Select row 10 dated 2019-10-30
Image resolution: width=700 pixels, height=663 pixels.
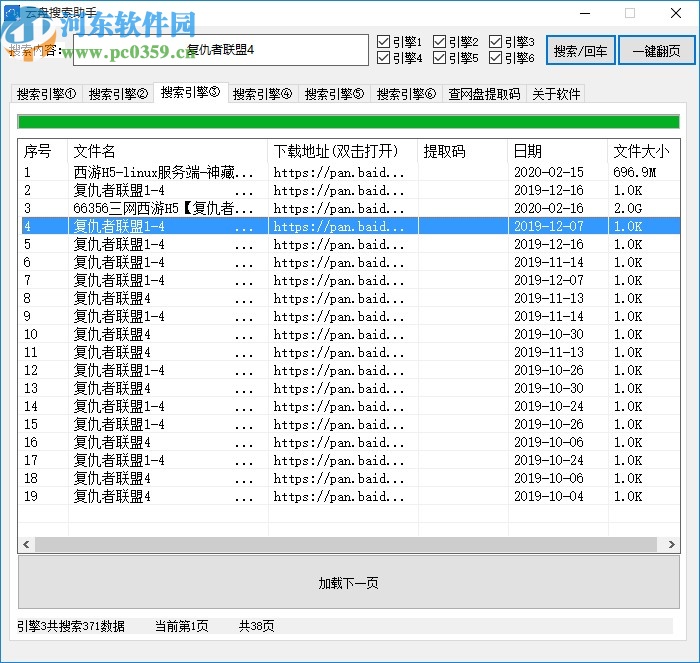point(349,334)
